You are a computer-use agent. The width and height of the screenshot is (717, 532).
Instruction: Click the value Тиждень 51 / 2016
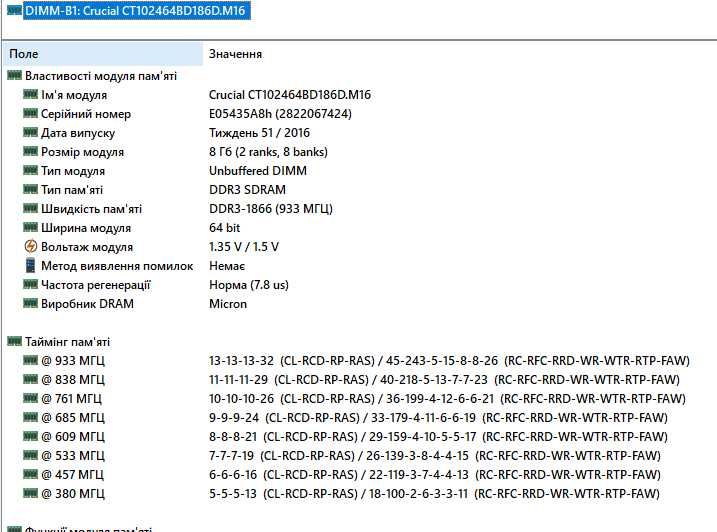(x=259, y=133)
